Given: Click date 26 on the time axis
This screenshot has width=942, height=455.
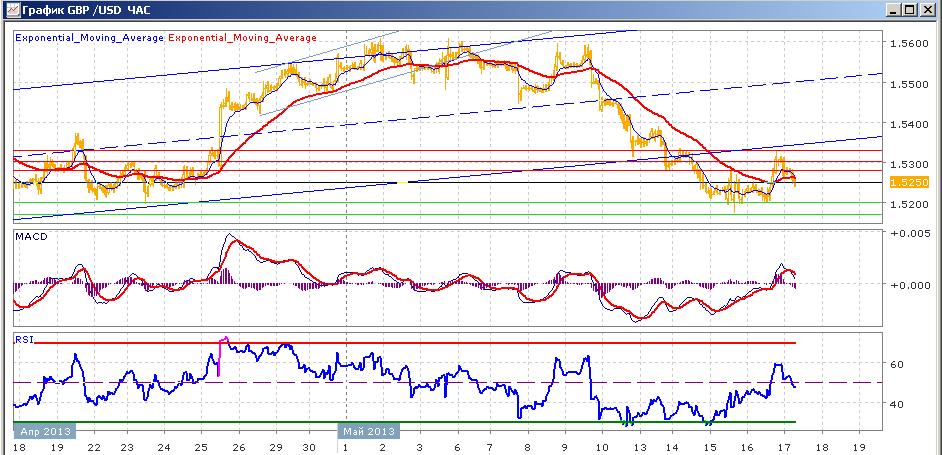Looking at the screenshot, I should (239, 448).
